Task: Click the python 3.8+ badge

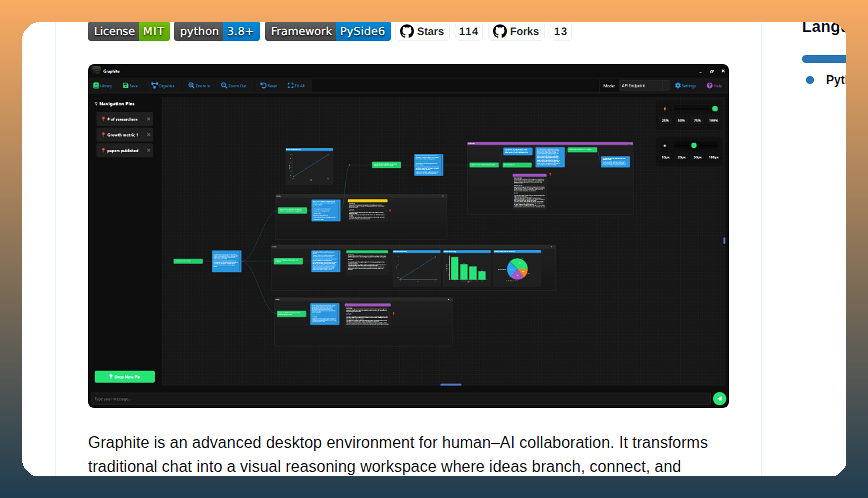Action: (217, 32)
